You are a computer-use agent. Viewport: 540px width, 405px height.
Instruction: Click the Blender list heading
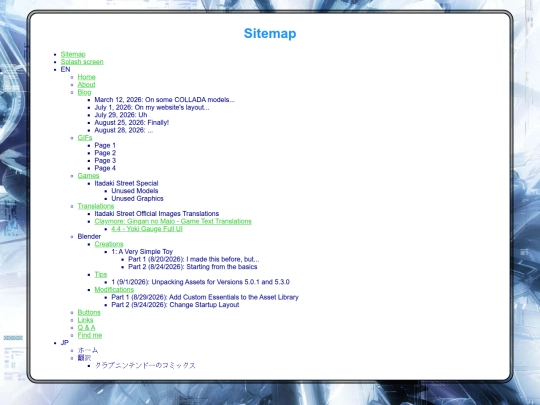click(89, 236)
